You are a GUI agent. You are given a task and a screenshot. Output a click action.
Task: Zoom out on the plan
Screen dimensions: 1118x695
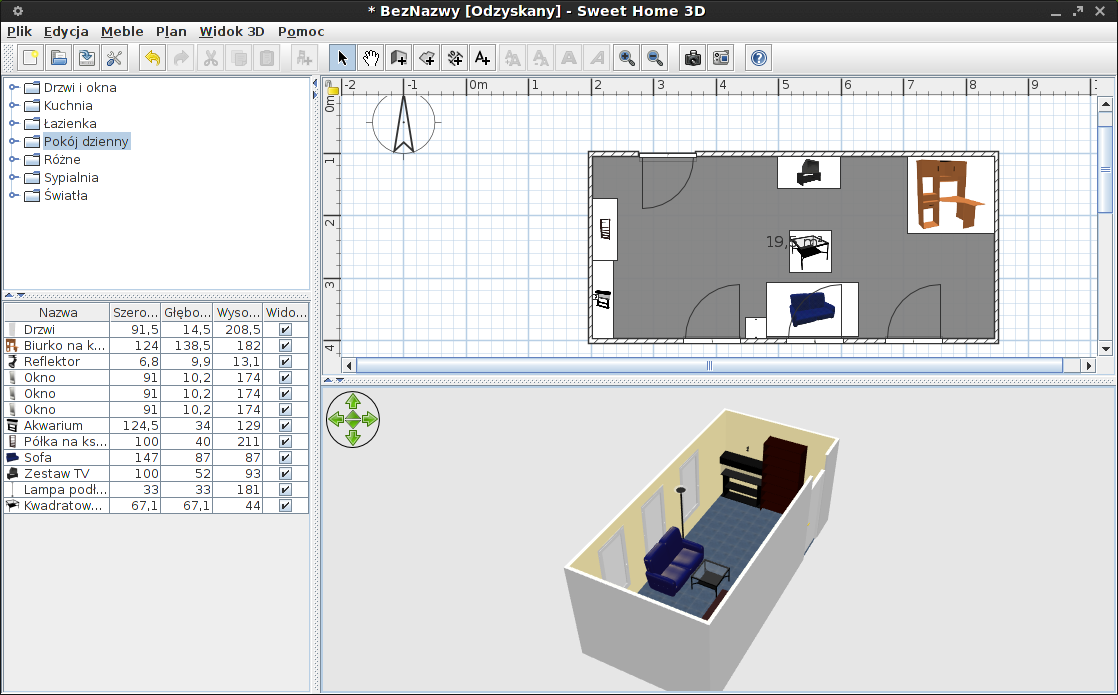tap(655, 58)
